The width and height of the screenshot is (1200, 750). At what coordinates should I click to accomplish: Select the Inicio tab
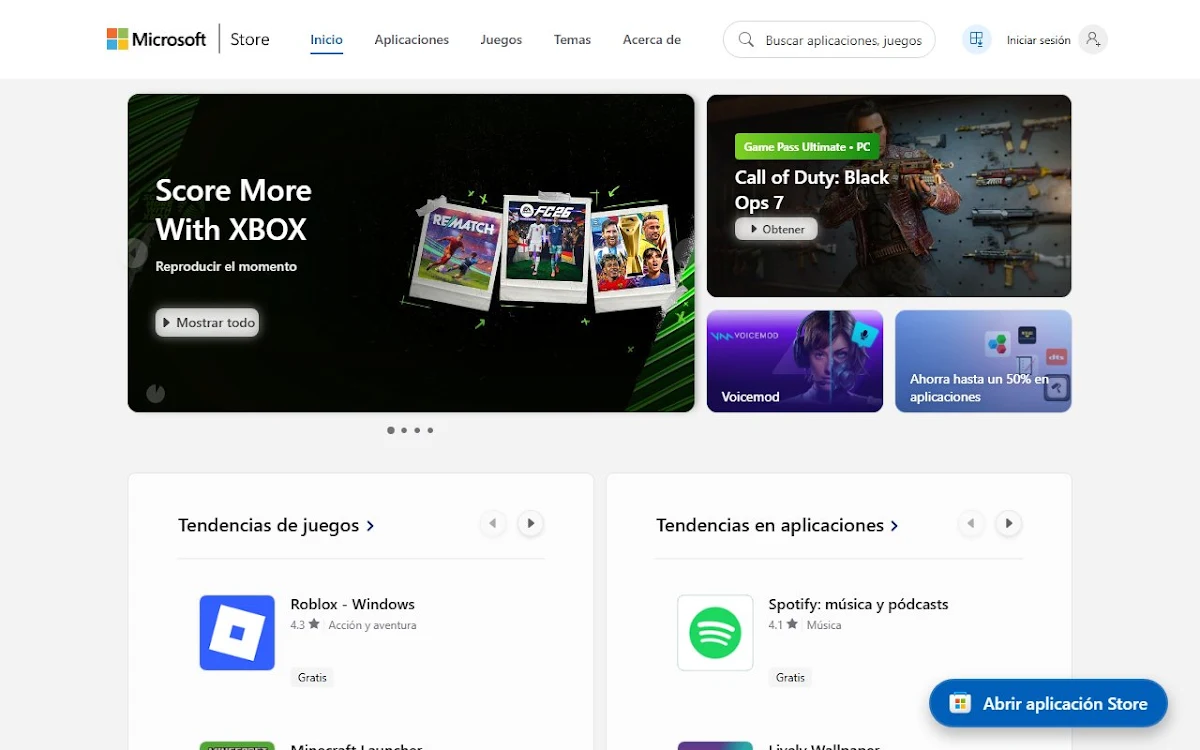point(326,40)
